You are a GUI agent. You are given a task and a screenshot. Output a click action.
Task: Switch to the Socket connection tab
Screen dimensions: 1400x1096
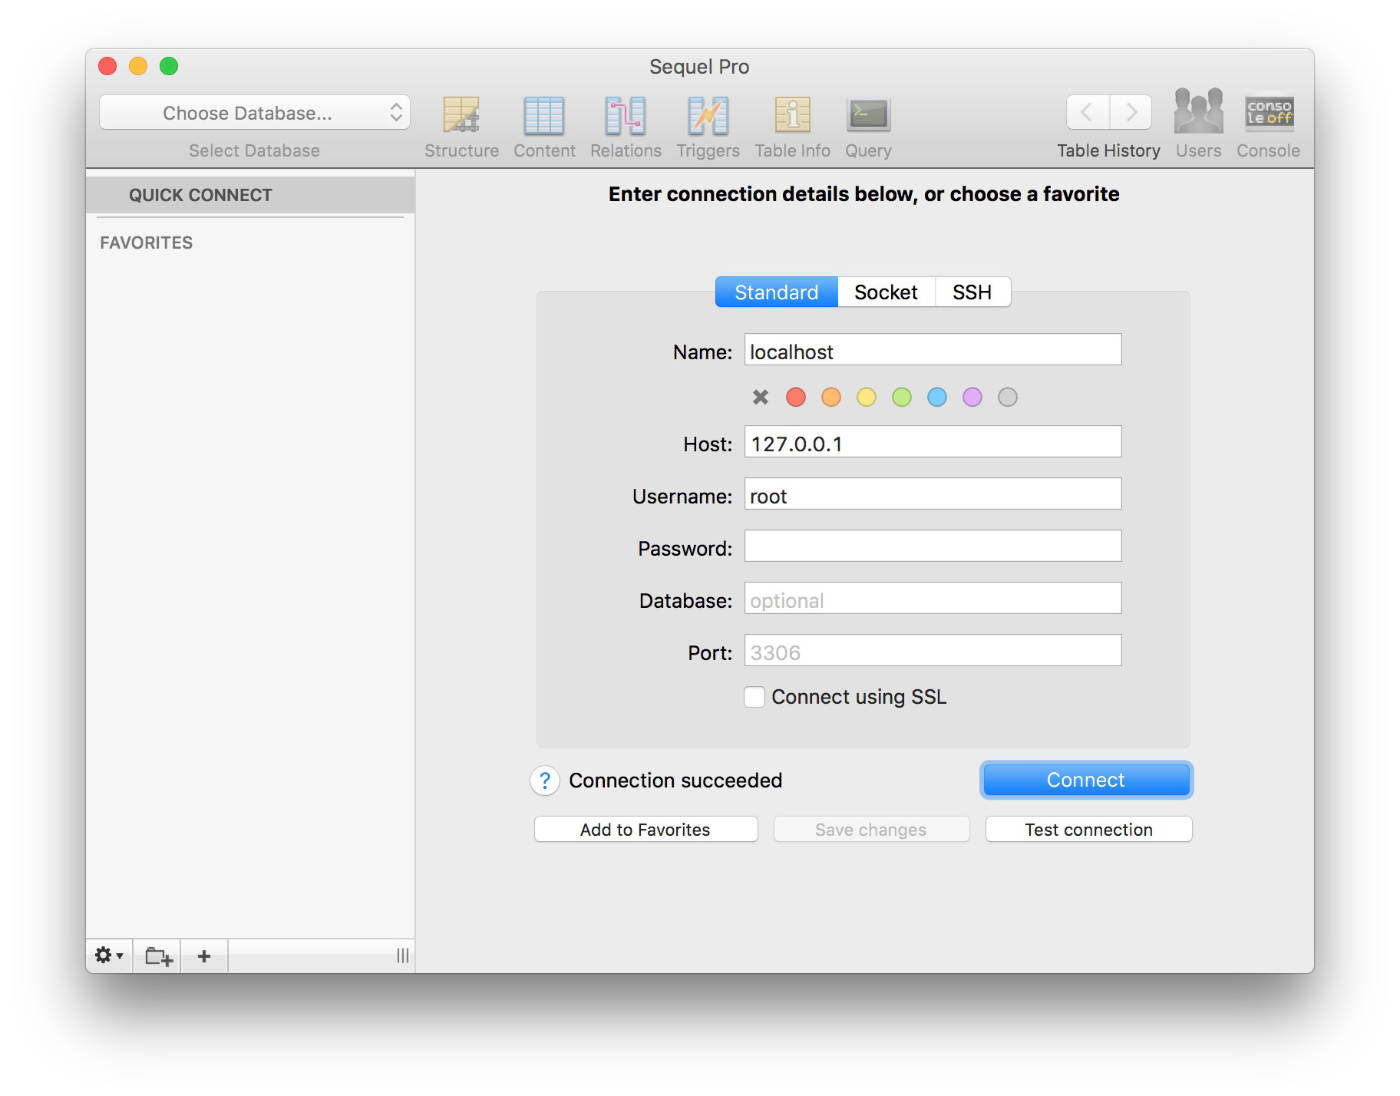pyautogui.click(x=885, y=292)
